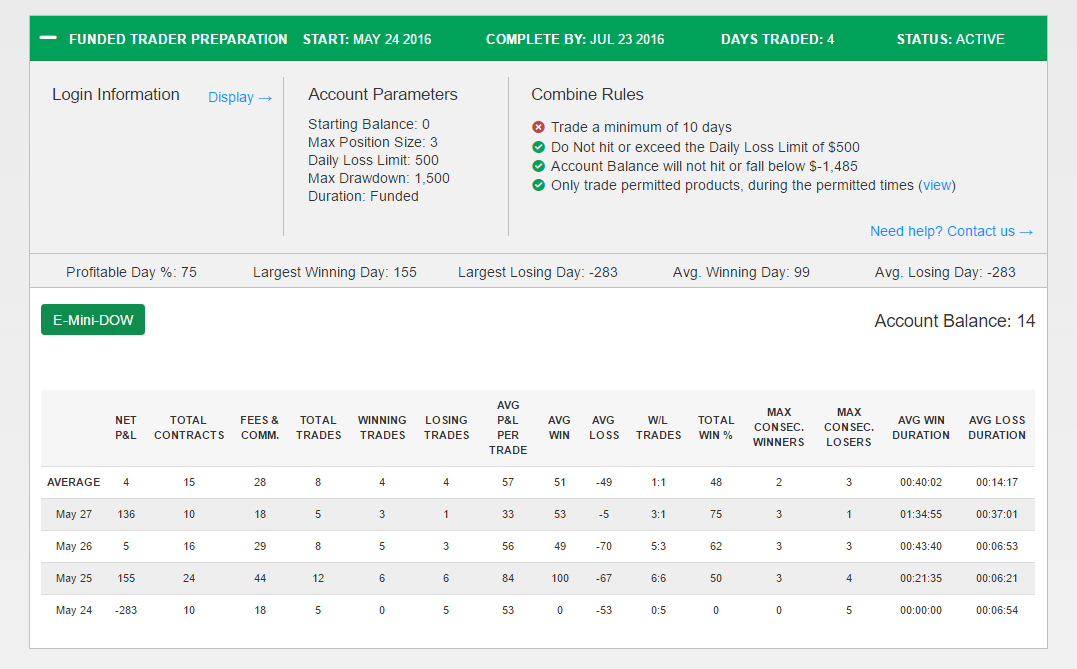Click the STATUS: ACTIVE header text
1077x669 pixels.
click(x=951, y=39)
